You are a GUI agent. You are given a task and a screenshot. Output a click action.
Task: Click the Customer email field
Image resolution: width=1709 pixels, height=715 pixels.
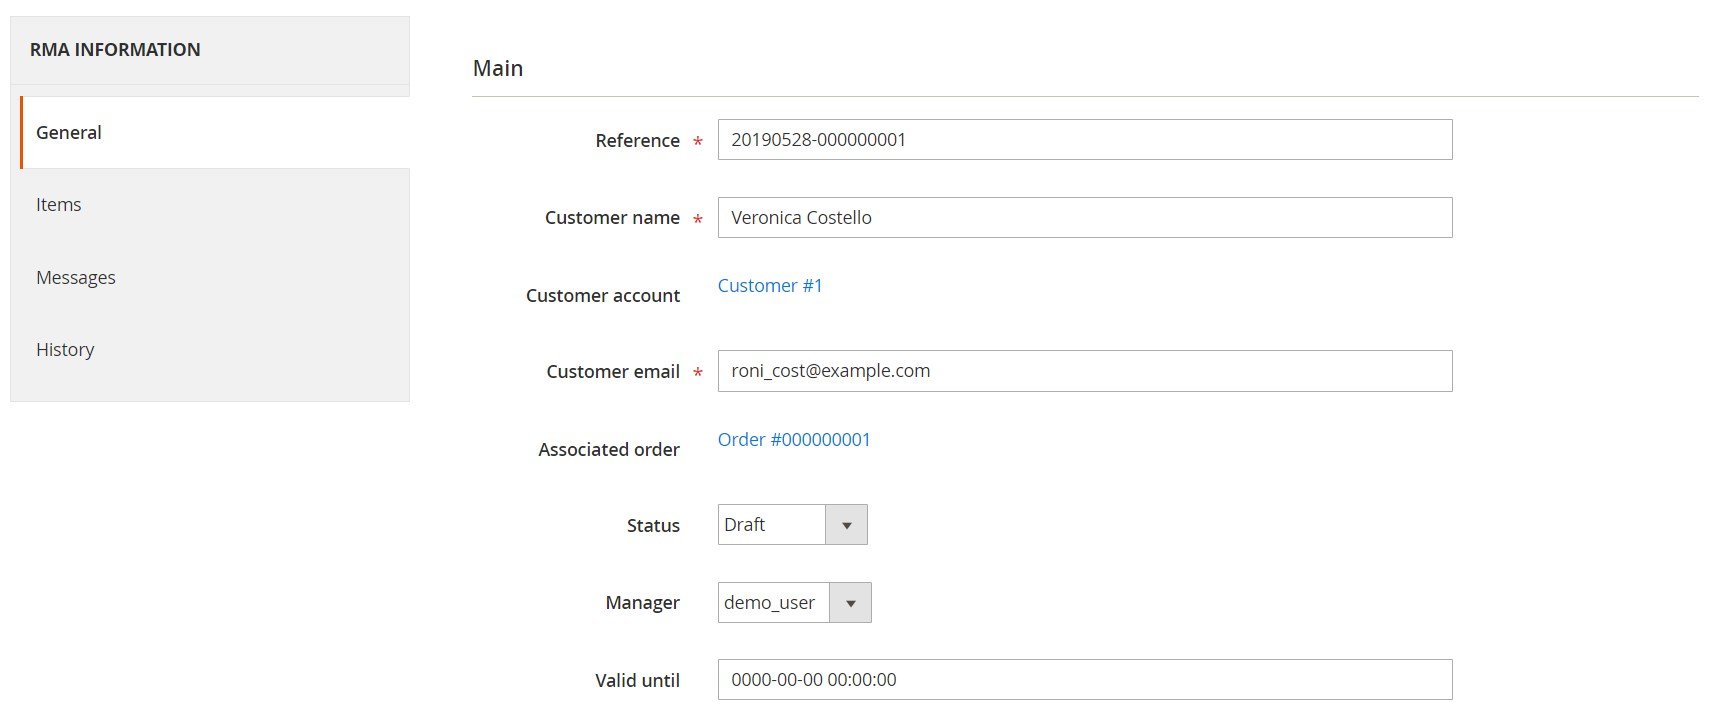pyautogui.click(x=1085, y=371)
